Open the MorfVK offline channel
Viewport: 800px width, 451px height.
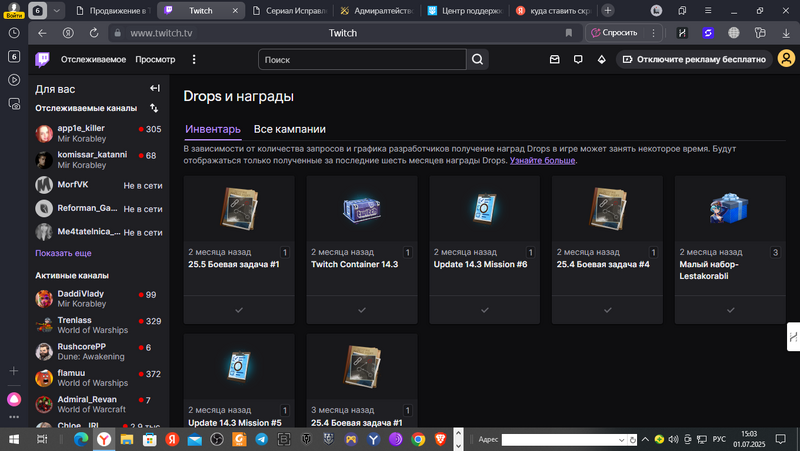(98, 185)
